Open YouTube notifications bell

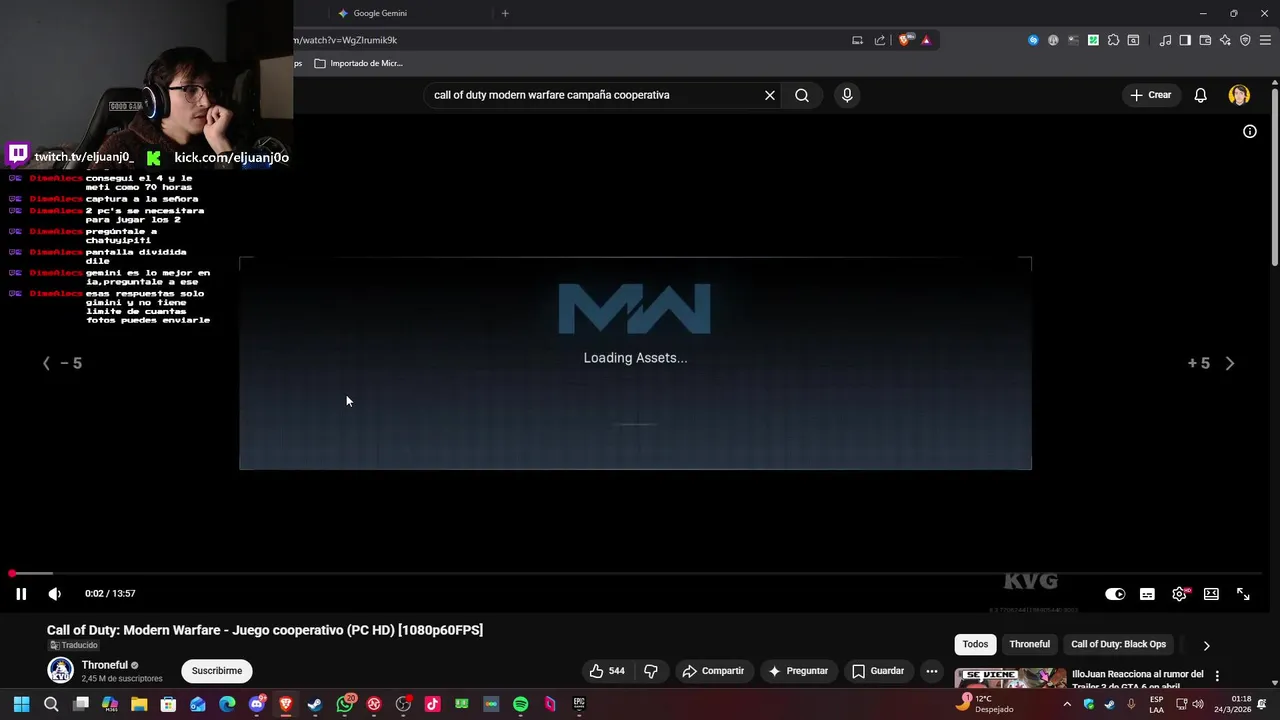pyautogui.click(x=1201, y=95)
